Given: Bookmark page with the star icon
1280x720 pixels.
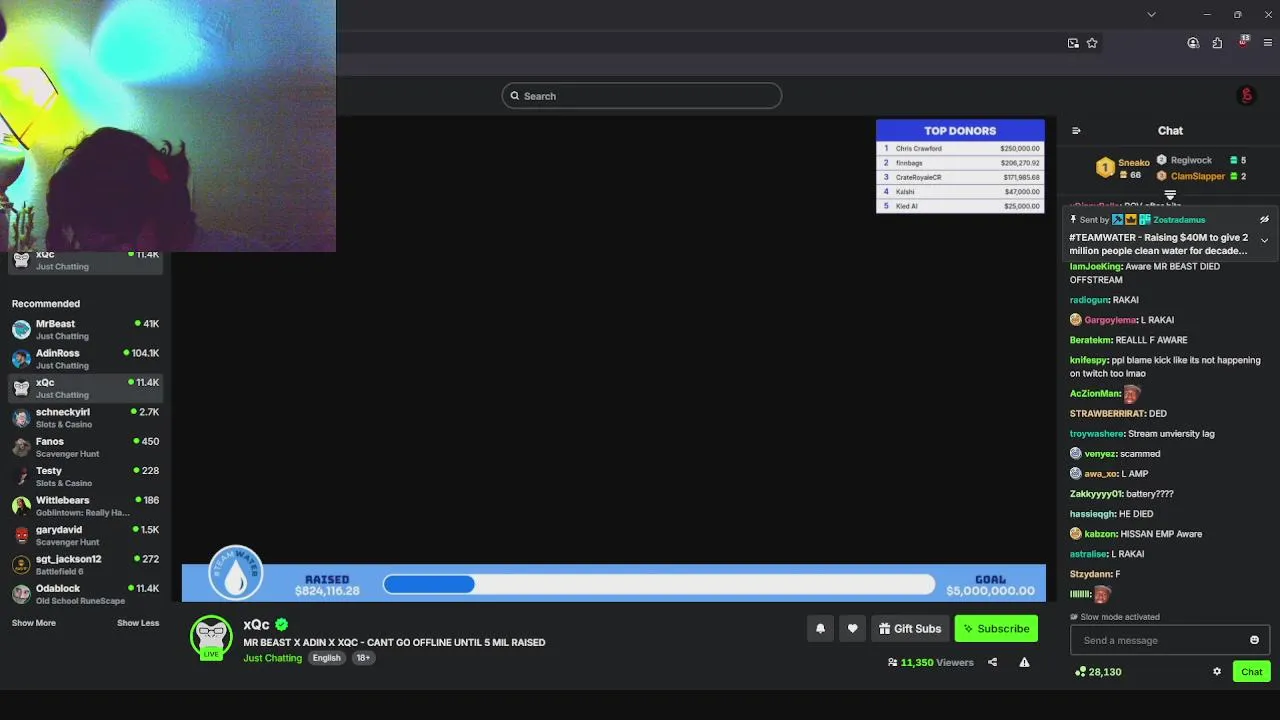Looking at the screenshot, I should (x=1092, y=43).
